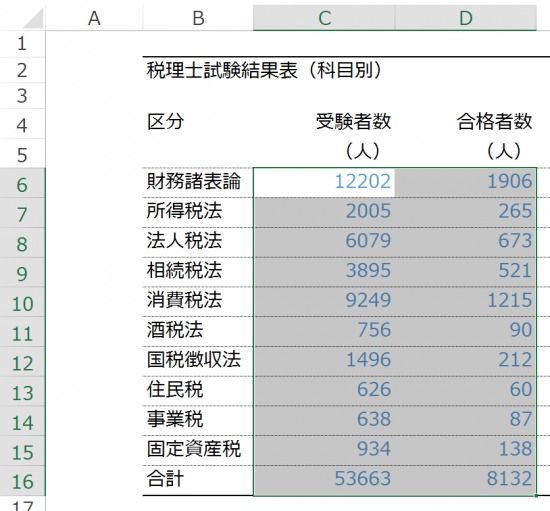Click the cell containing 1496
The width and height of the screenshot is (550, 511).
[x=324, y=362]
